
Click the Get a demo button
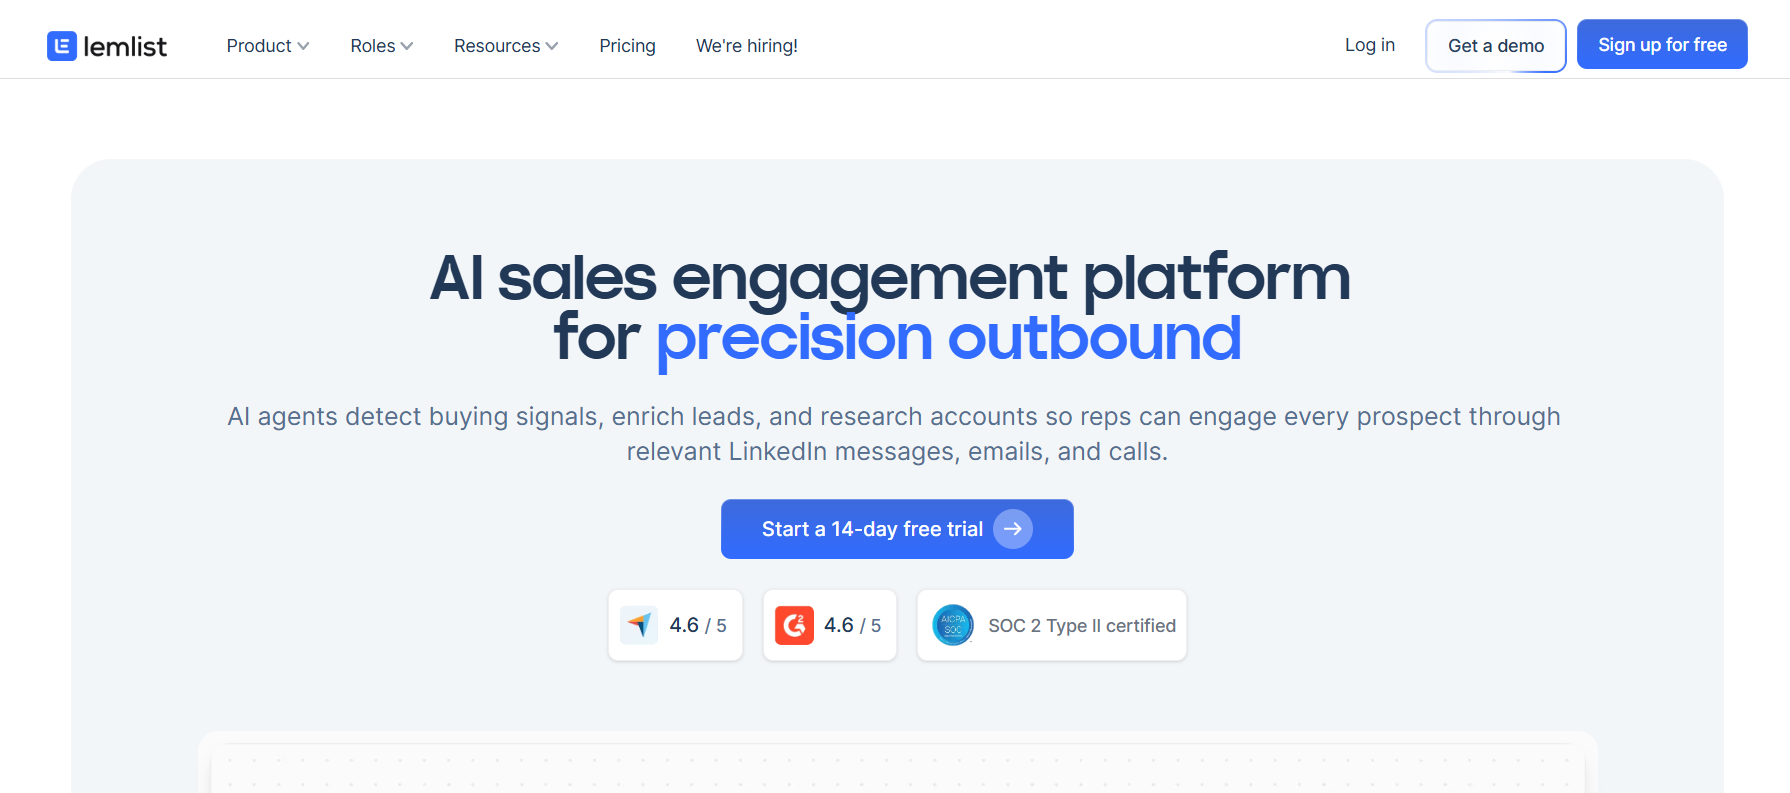pos(1495,46)
